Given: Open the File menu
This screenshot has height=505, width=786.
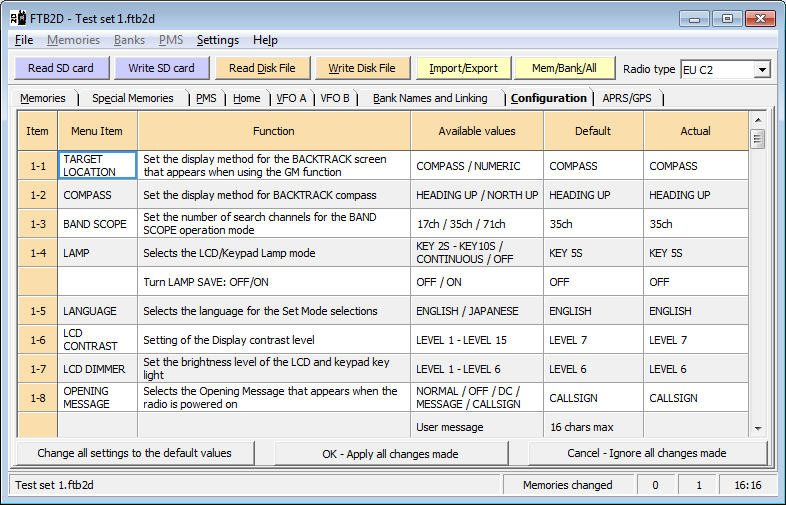Looking at the screenshot, I should 24,40.
